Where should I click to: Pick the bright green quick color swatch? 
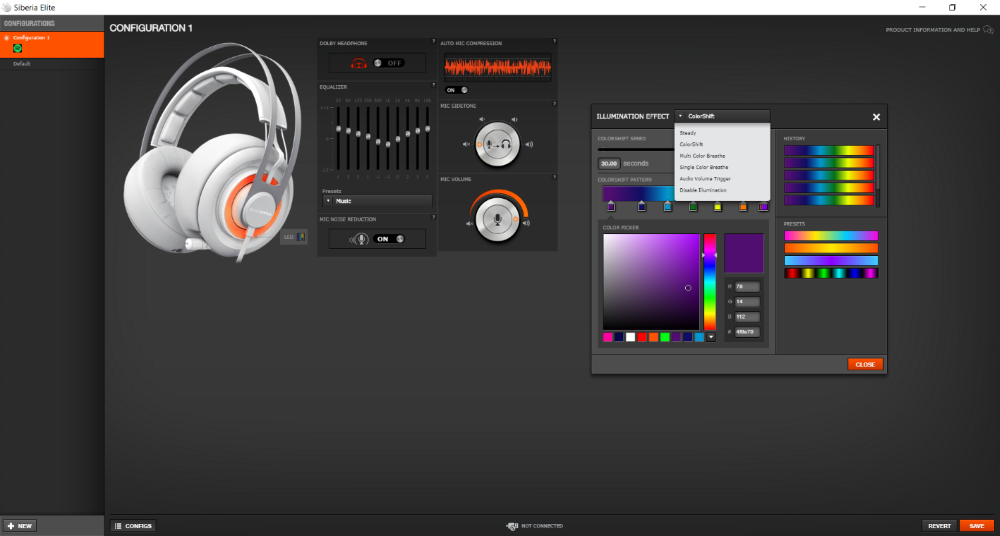[x=665, y=337]
